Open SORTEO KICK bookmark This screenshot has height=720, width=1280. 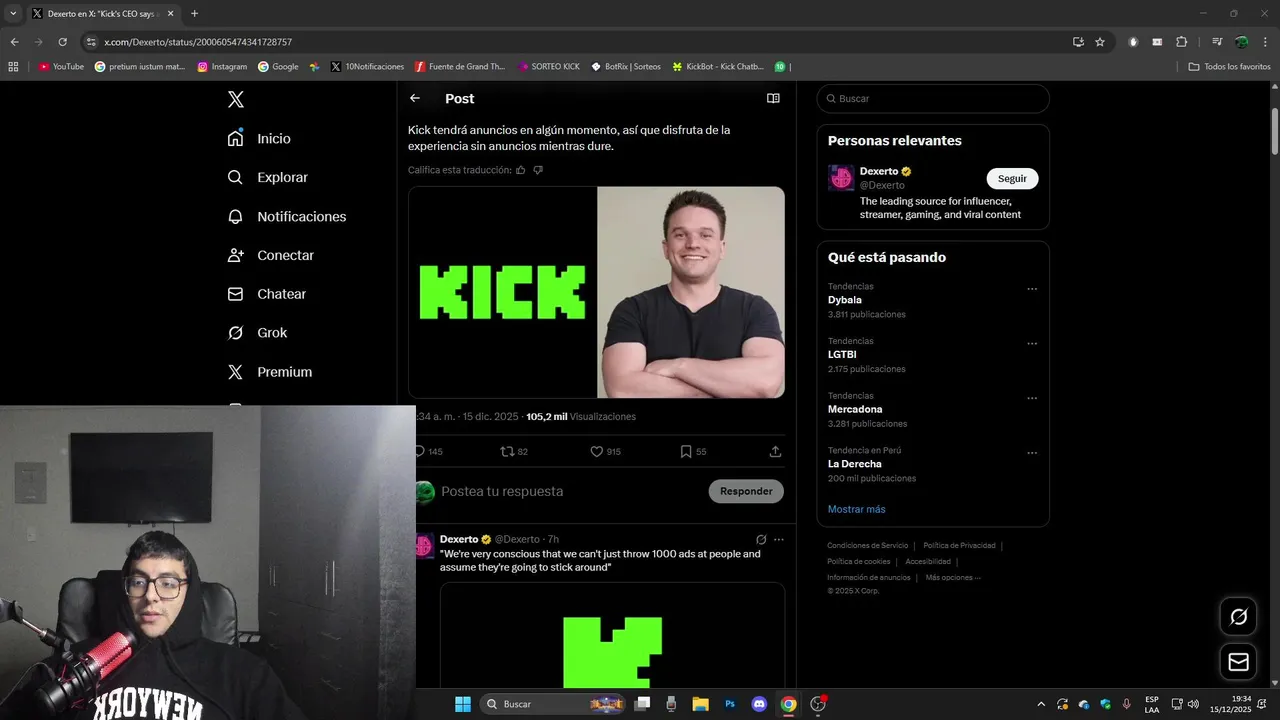pos(549,67)
